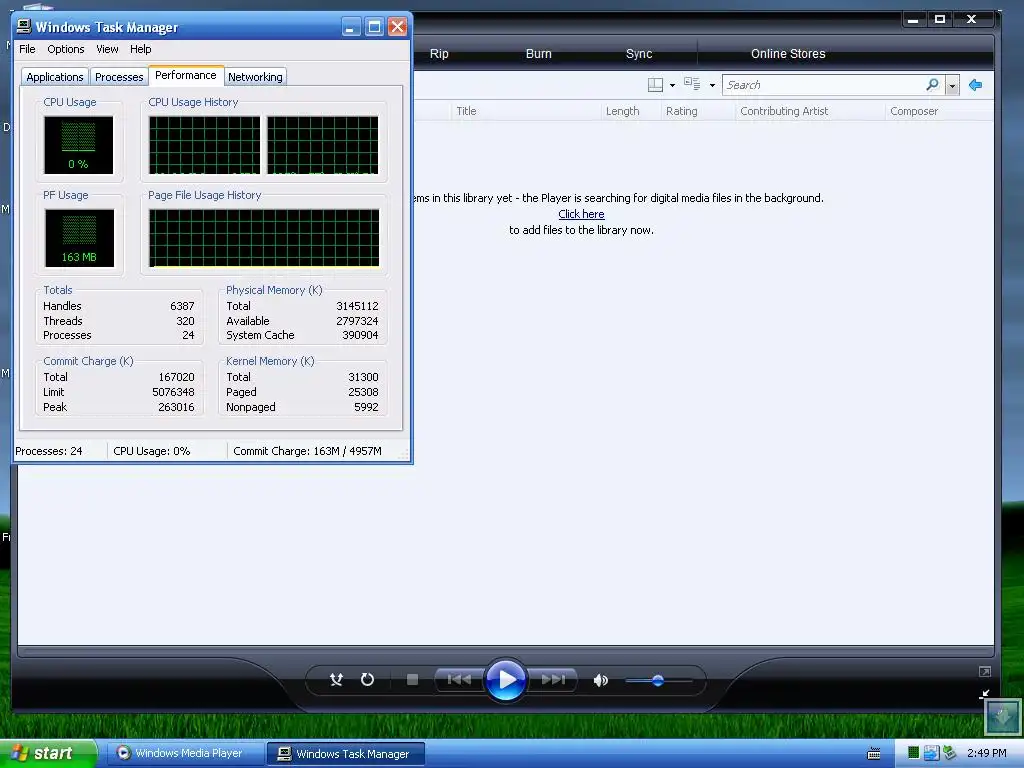Adjust the Media Player volume slider
This screenshot has width=1024, height=768.
tap(658, 680)
